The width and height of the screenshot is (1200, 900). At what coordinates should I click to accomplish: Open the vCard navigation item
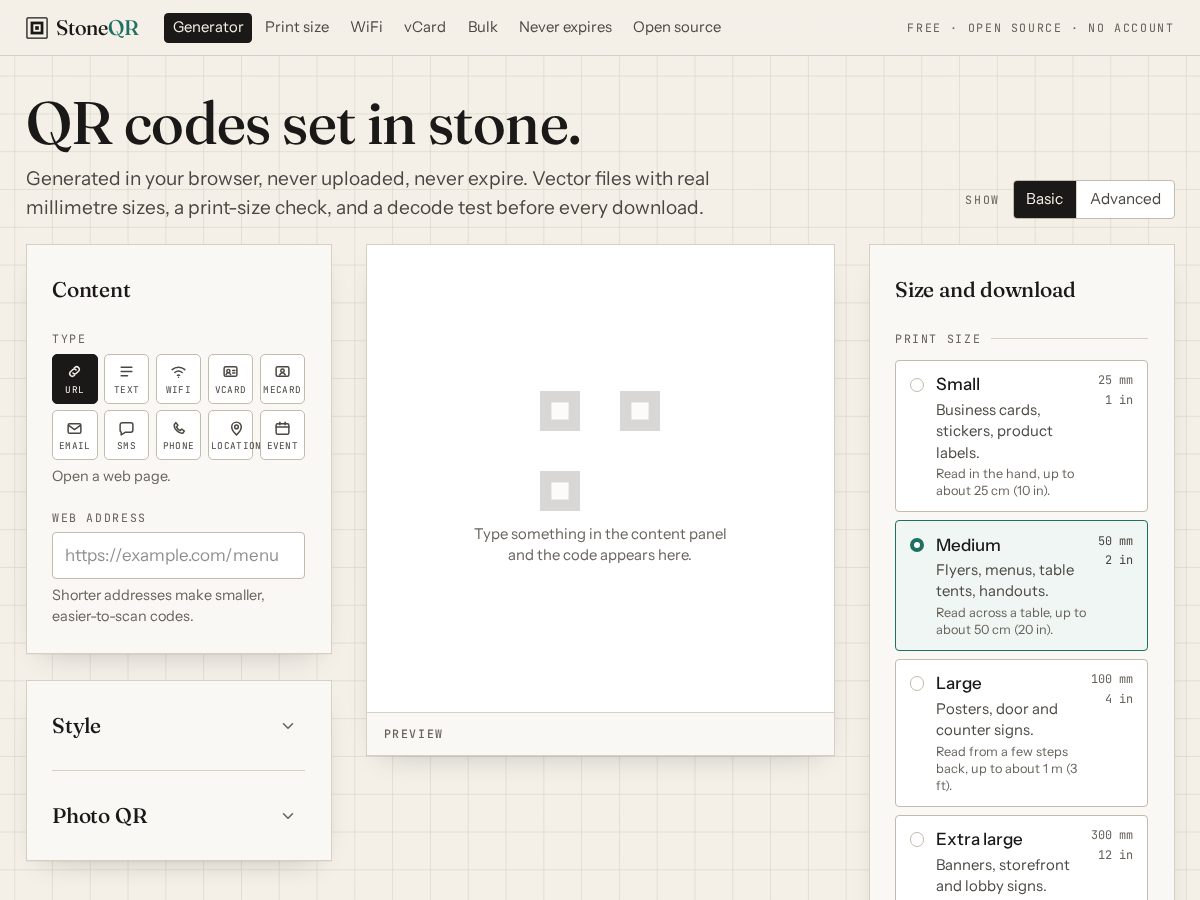(425, 27)
